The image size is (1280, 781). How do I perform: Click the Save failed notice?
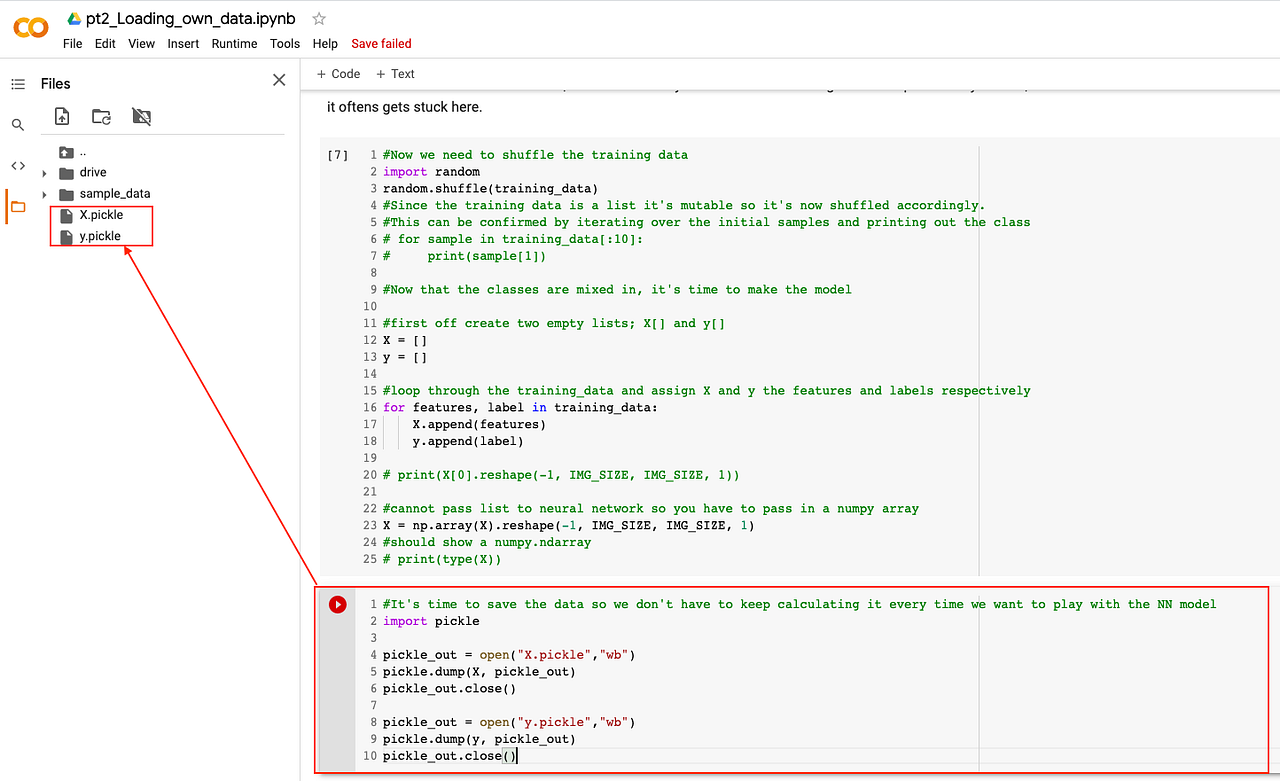[x=381, y=43]
